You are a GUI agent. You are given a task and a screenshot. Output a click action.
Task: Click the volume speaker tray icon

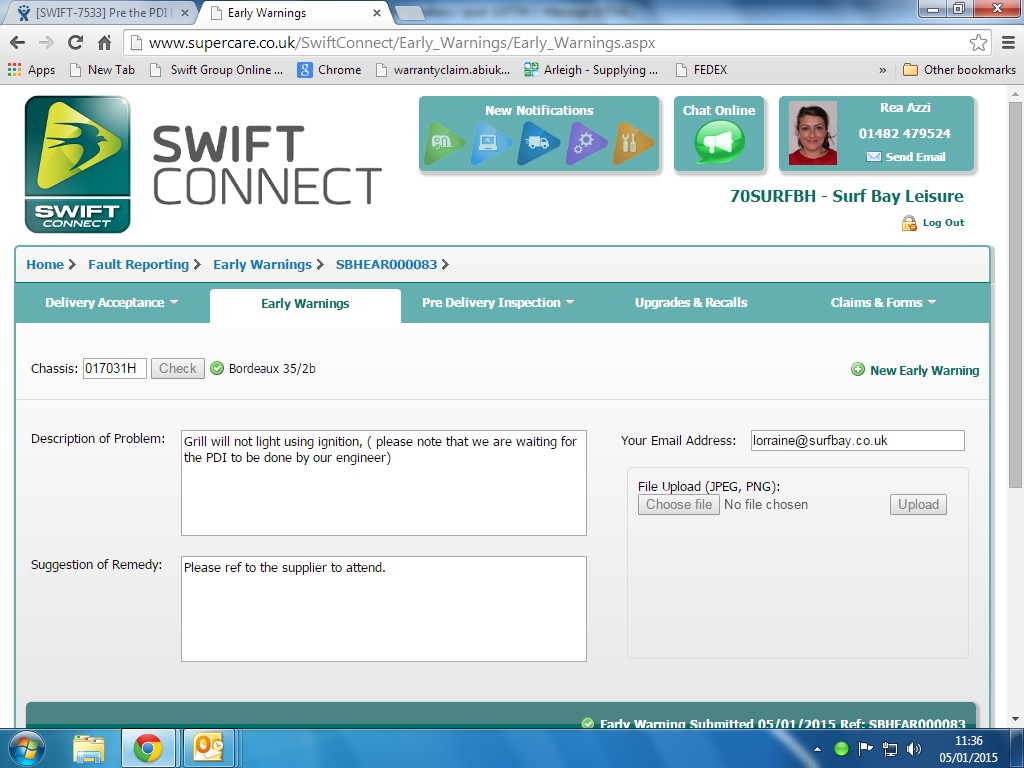tap(914, 748)
